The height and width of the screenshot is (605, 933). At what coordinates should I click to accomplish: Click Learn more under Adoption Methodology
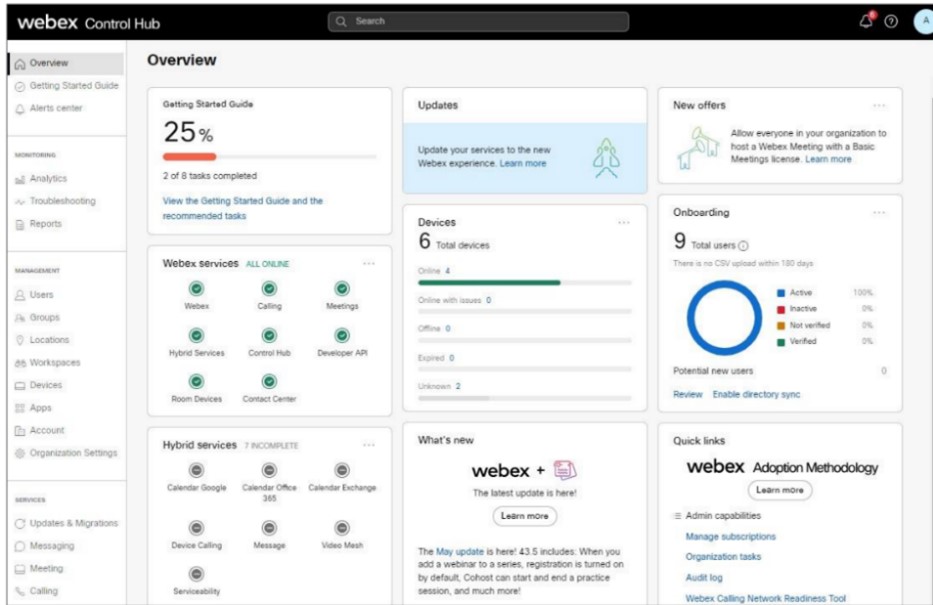[779, 490]
